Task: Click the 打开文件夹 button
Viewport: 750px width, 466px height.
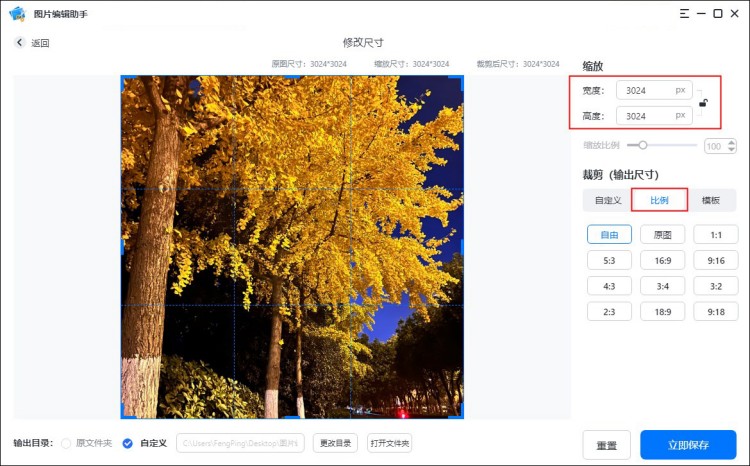Action: pos(389,443)
